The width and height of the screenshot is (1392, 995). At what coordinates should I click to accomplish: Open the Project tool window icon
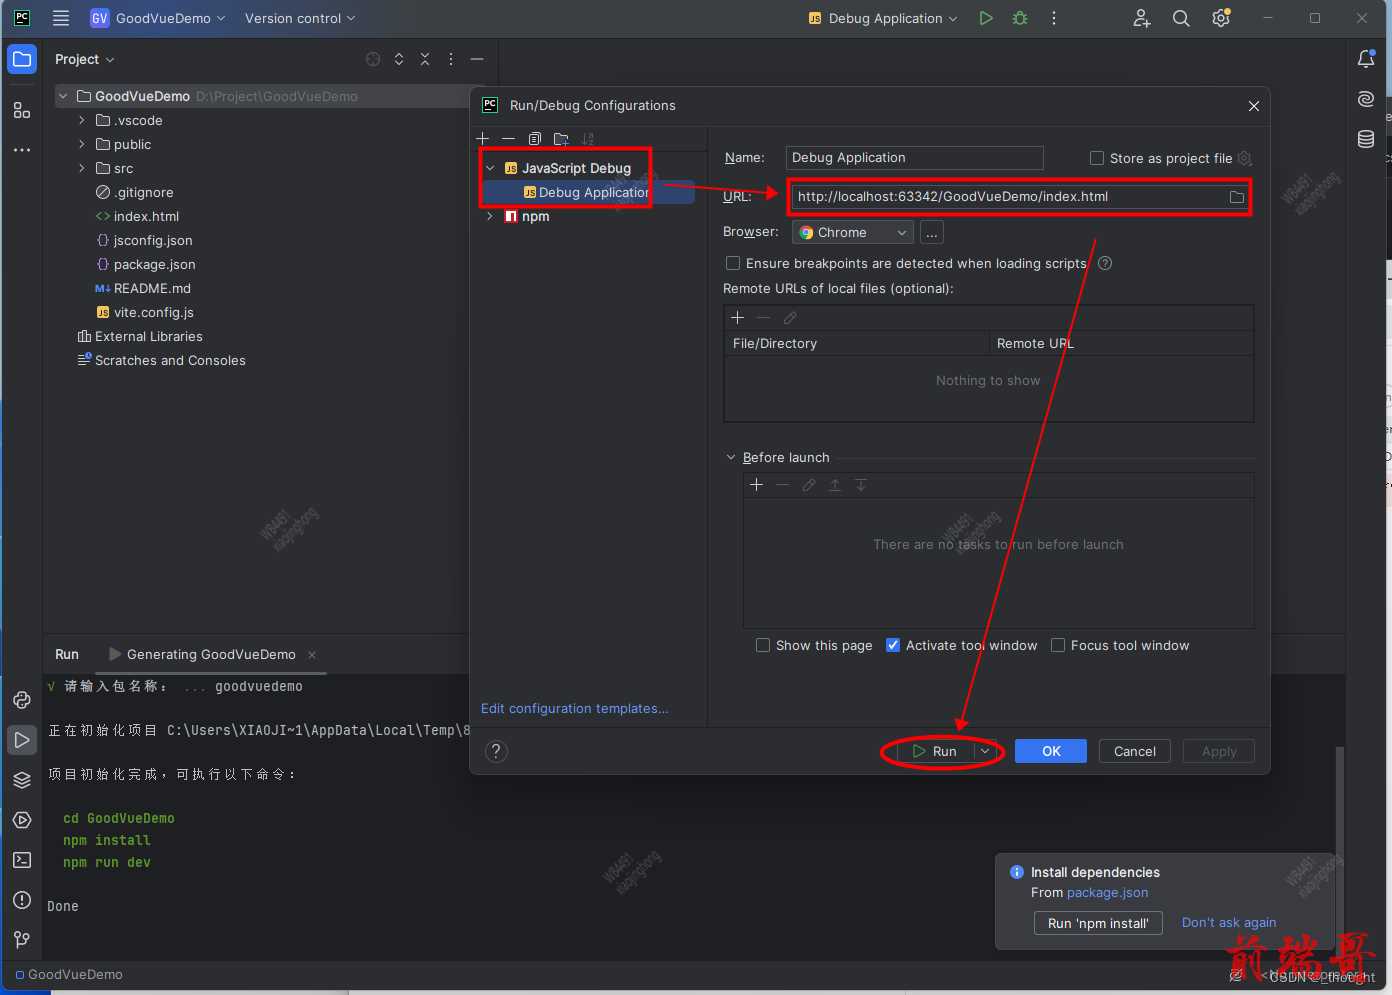click(x=22, y=59)
